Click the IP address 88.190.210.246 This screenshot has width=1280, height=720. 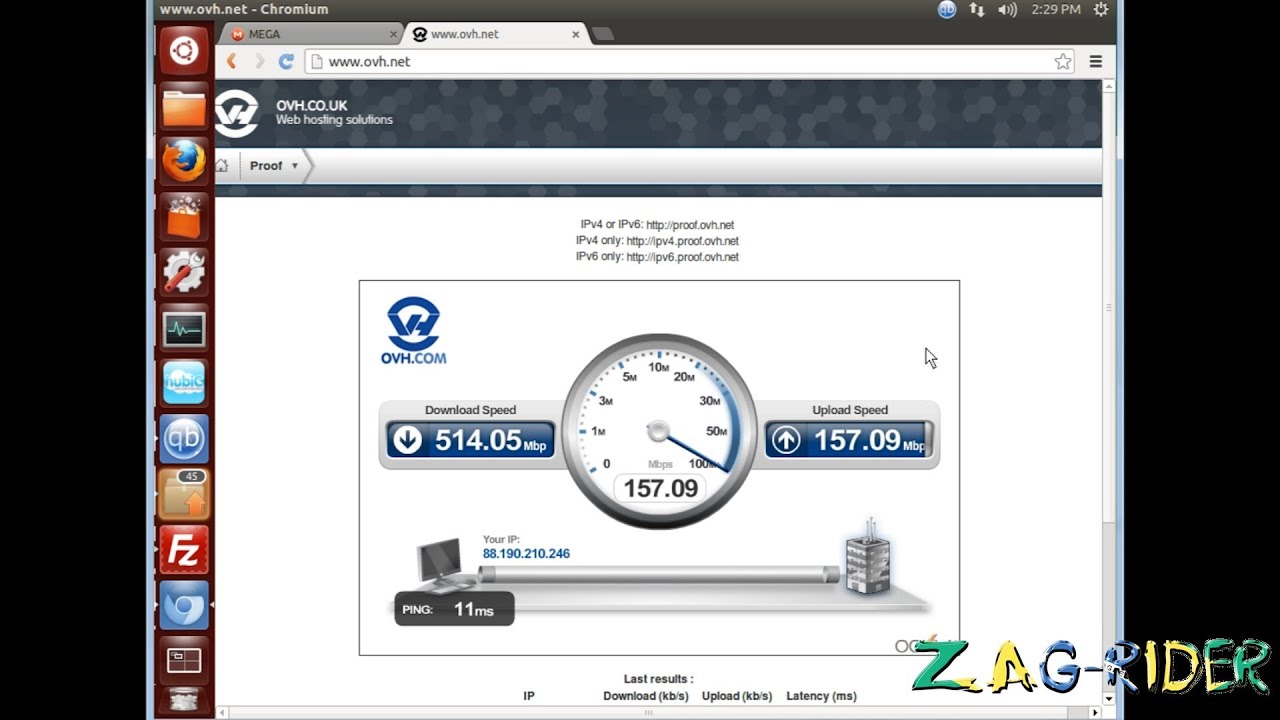[x=526, y=554]
